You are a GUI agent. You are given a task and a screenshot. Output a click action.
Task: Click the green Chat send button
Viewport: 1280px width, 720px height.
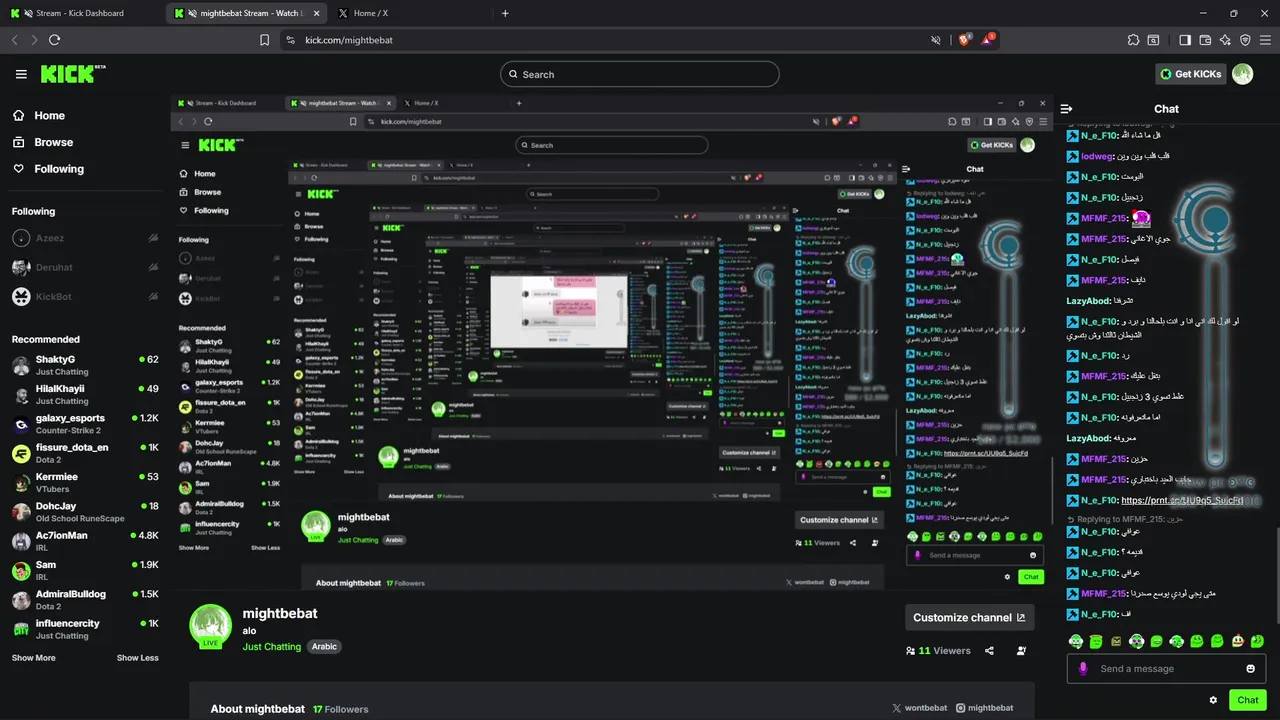pyautogui.click(x=1248, y=700)
